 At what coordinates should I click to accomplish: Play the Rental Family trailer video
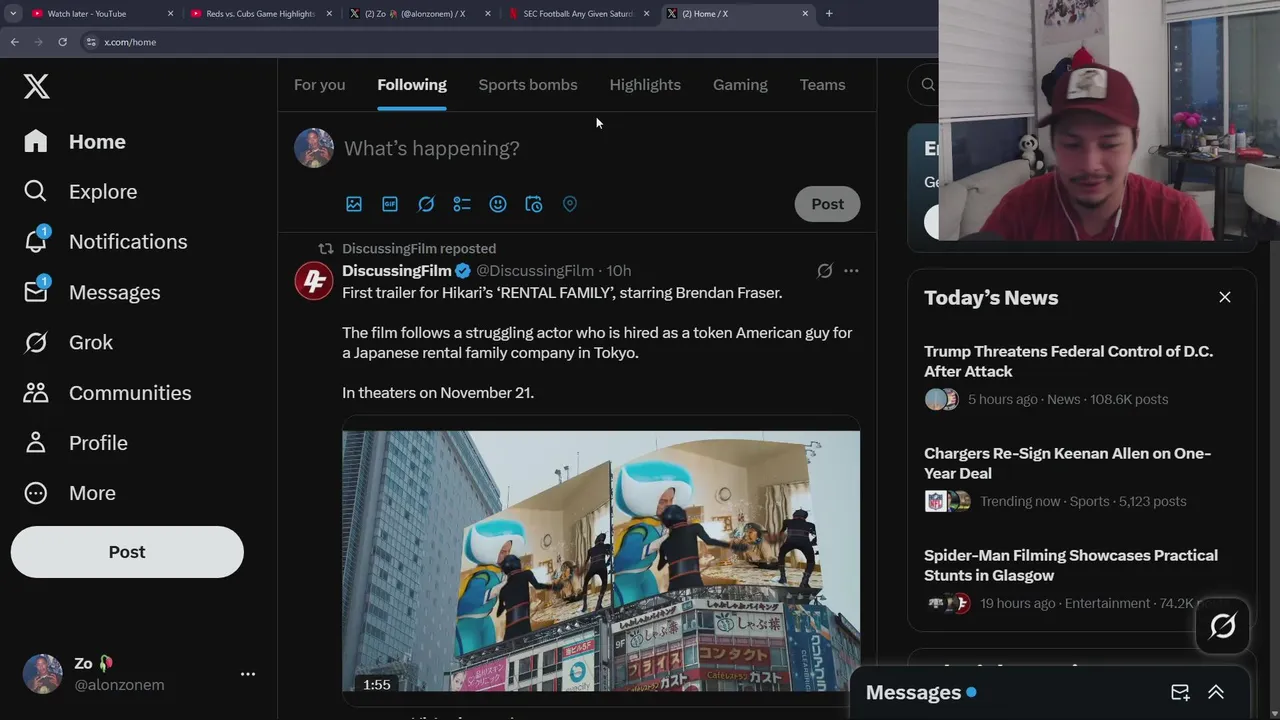pyautogui.click(x=601, y=561)
